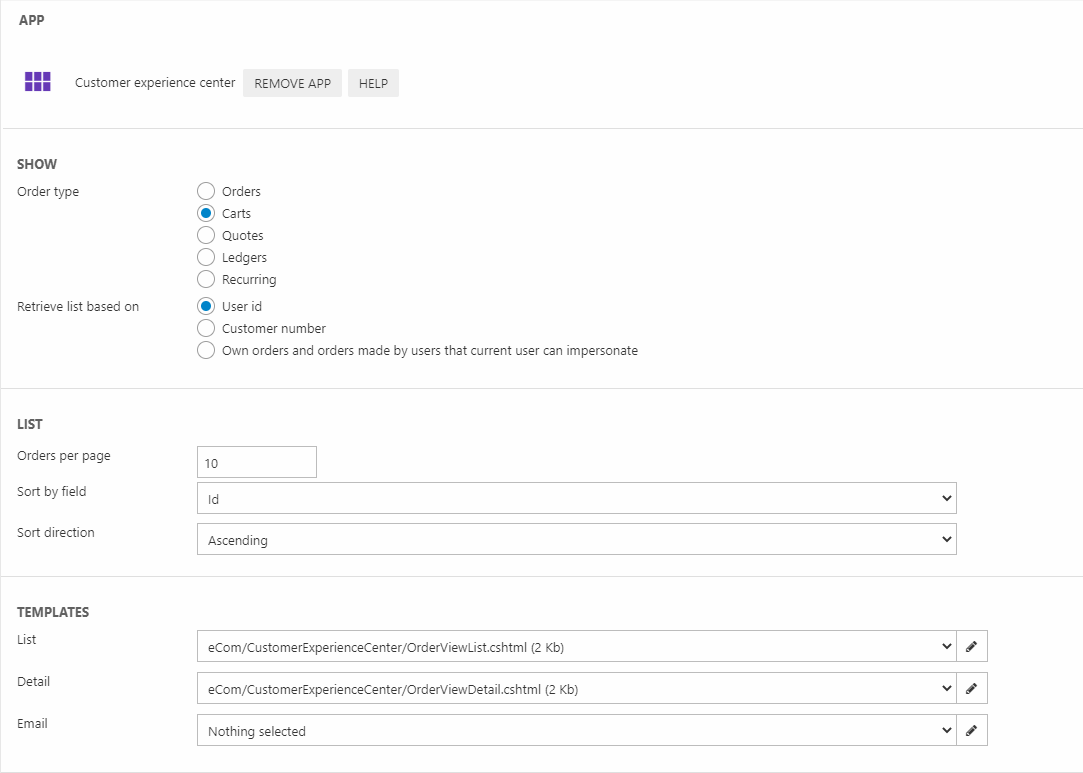Click the purple Customer experience center app icon
1083x773 pixels.
38,82
